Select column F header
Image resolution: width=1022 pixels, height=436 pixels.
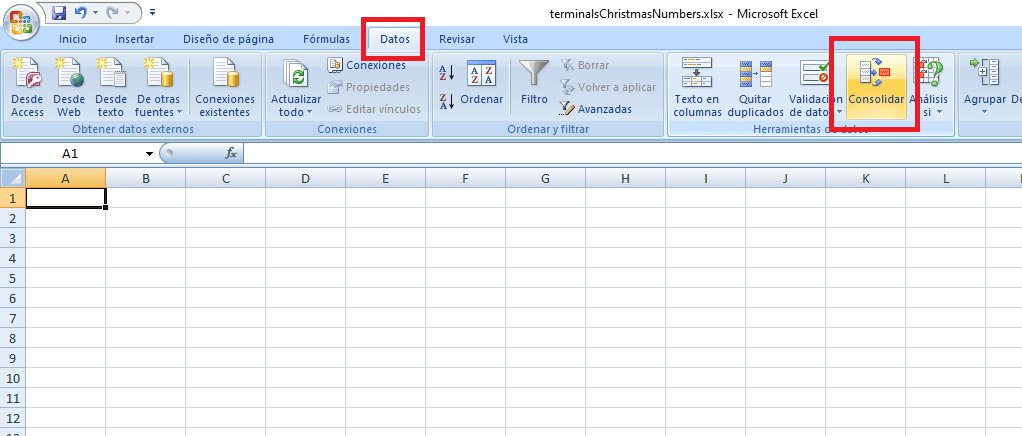465,178
